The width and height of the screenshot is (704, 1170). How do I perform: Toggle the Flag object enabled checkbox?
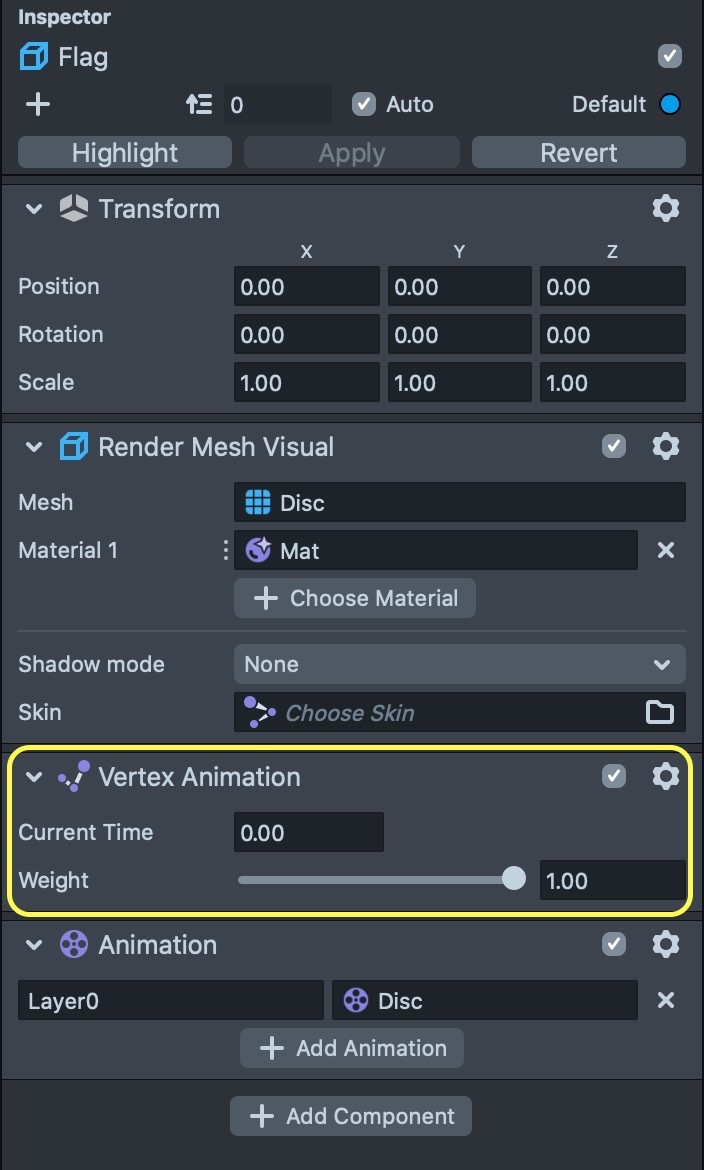[x=670, y=56]
